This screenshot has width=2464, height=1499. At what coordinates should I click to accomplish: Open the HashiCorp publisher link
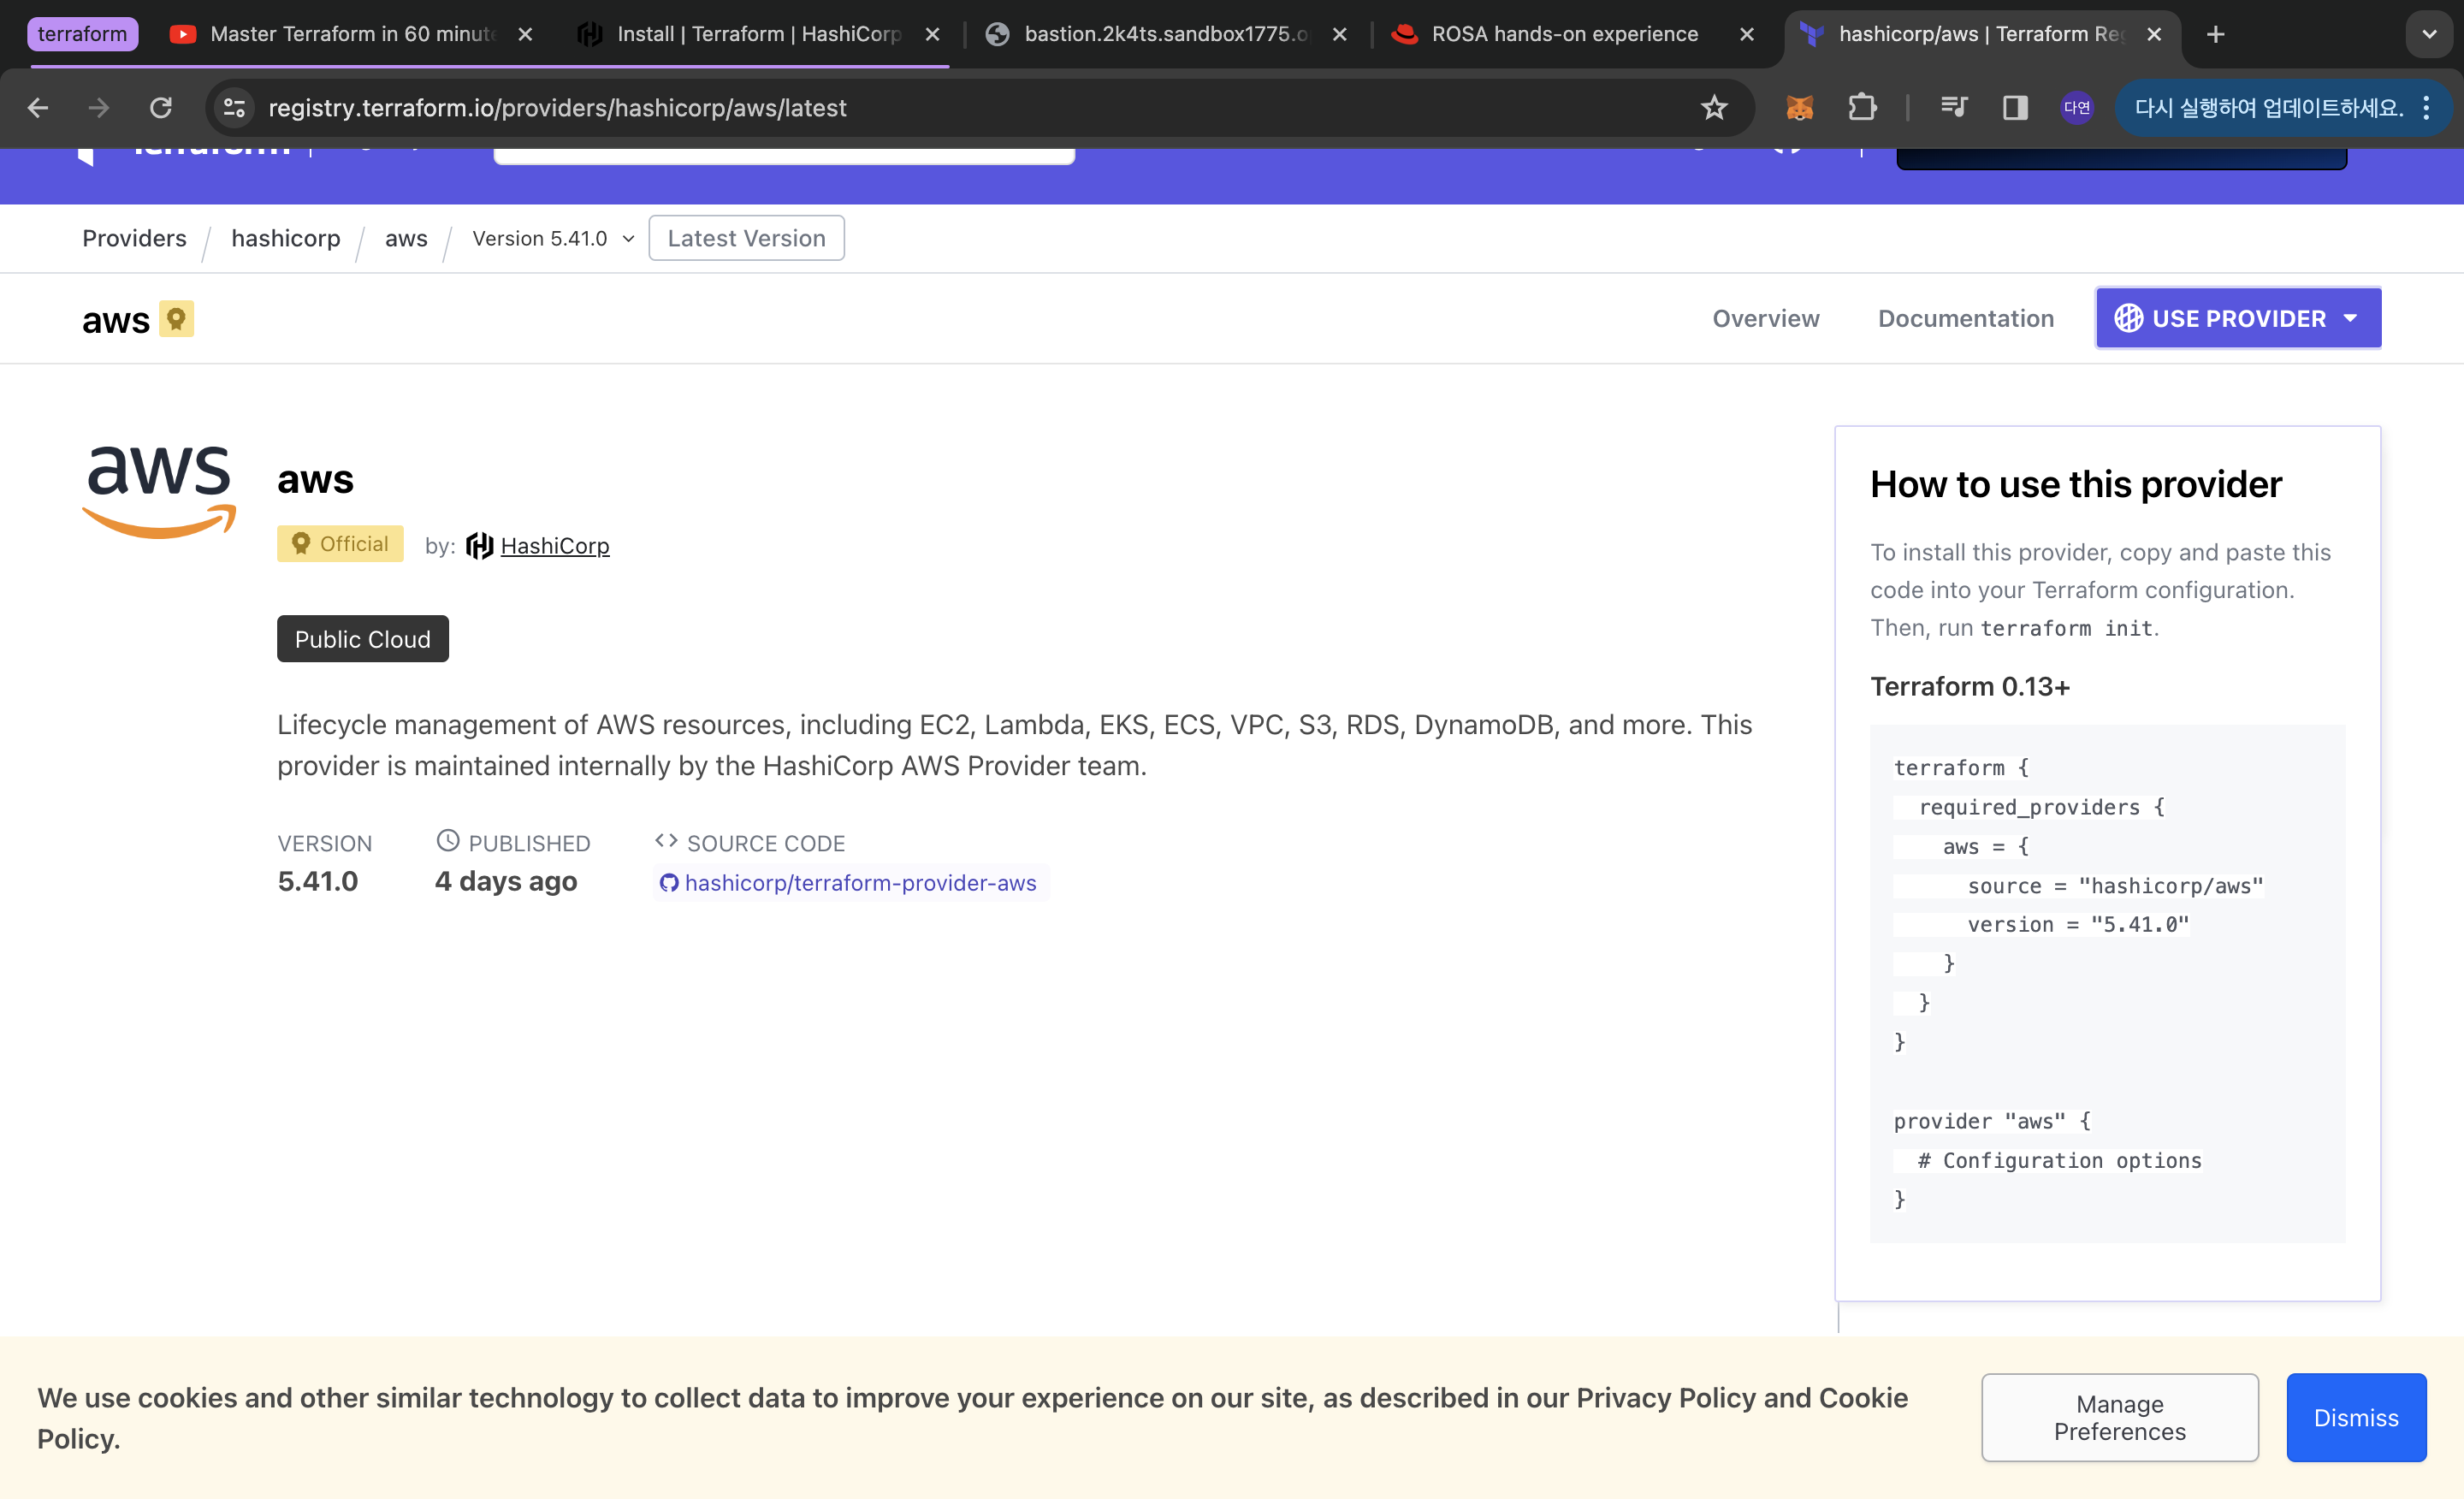click(x=555, y=546)
